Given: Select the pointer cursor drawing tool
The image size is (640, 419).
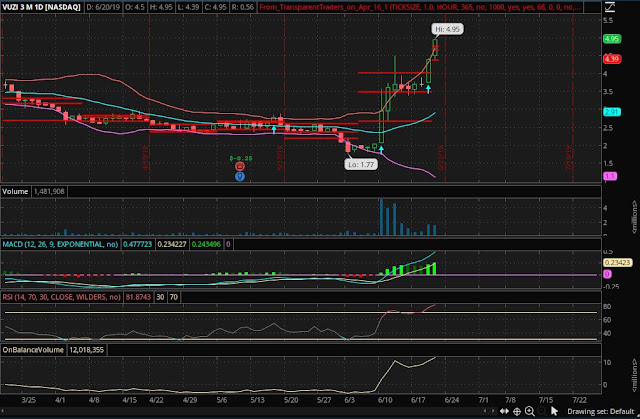Looking at the screenshot, I should pyautogui.click(x=554, y=411).
